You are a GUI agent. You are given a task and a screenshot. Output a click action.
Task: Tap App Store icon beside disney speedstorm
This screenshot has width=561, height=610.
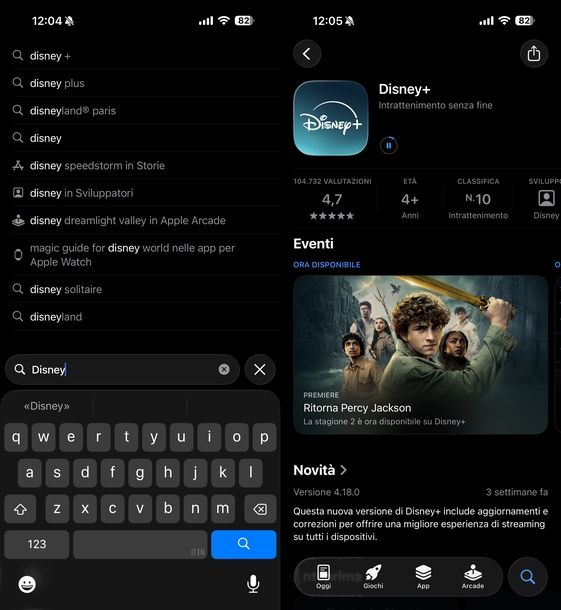pos(18,166)
